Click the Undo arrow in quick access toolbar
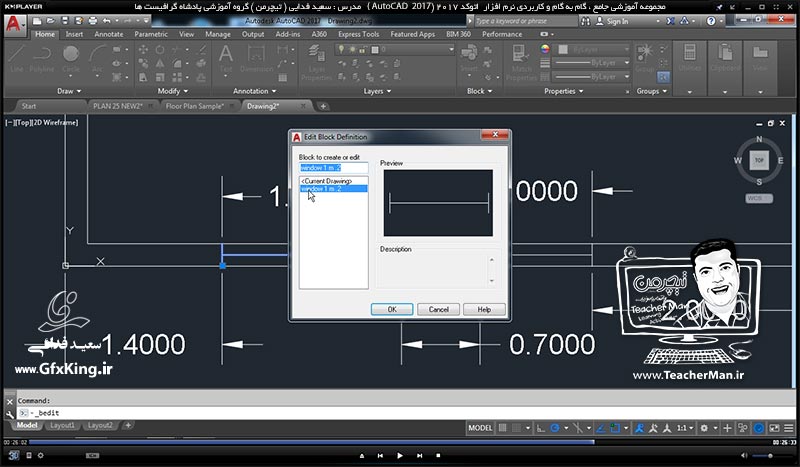The height and width of the screenshot is (467, 800). click(106, 21)
